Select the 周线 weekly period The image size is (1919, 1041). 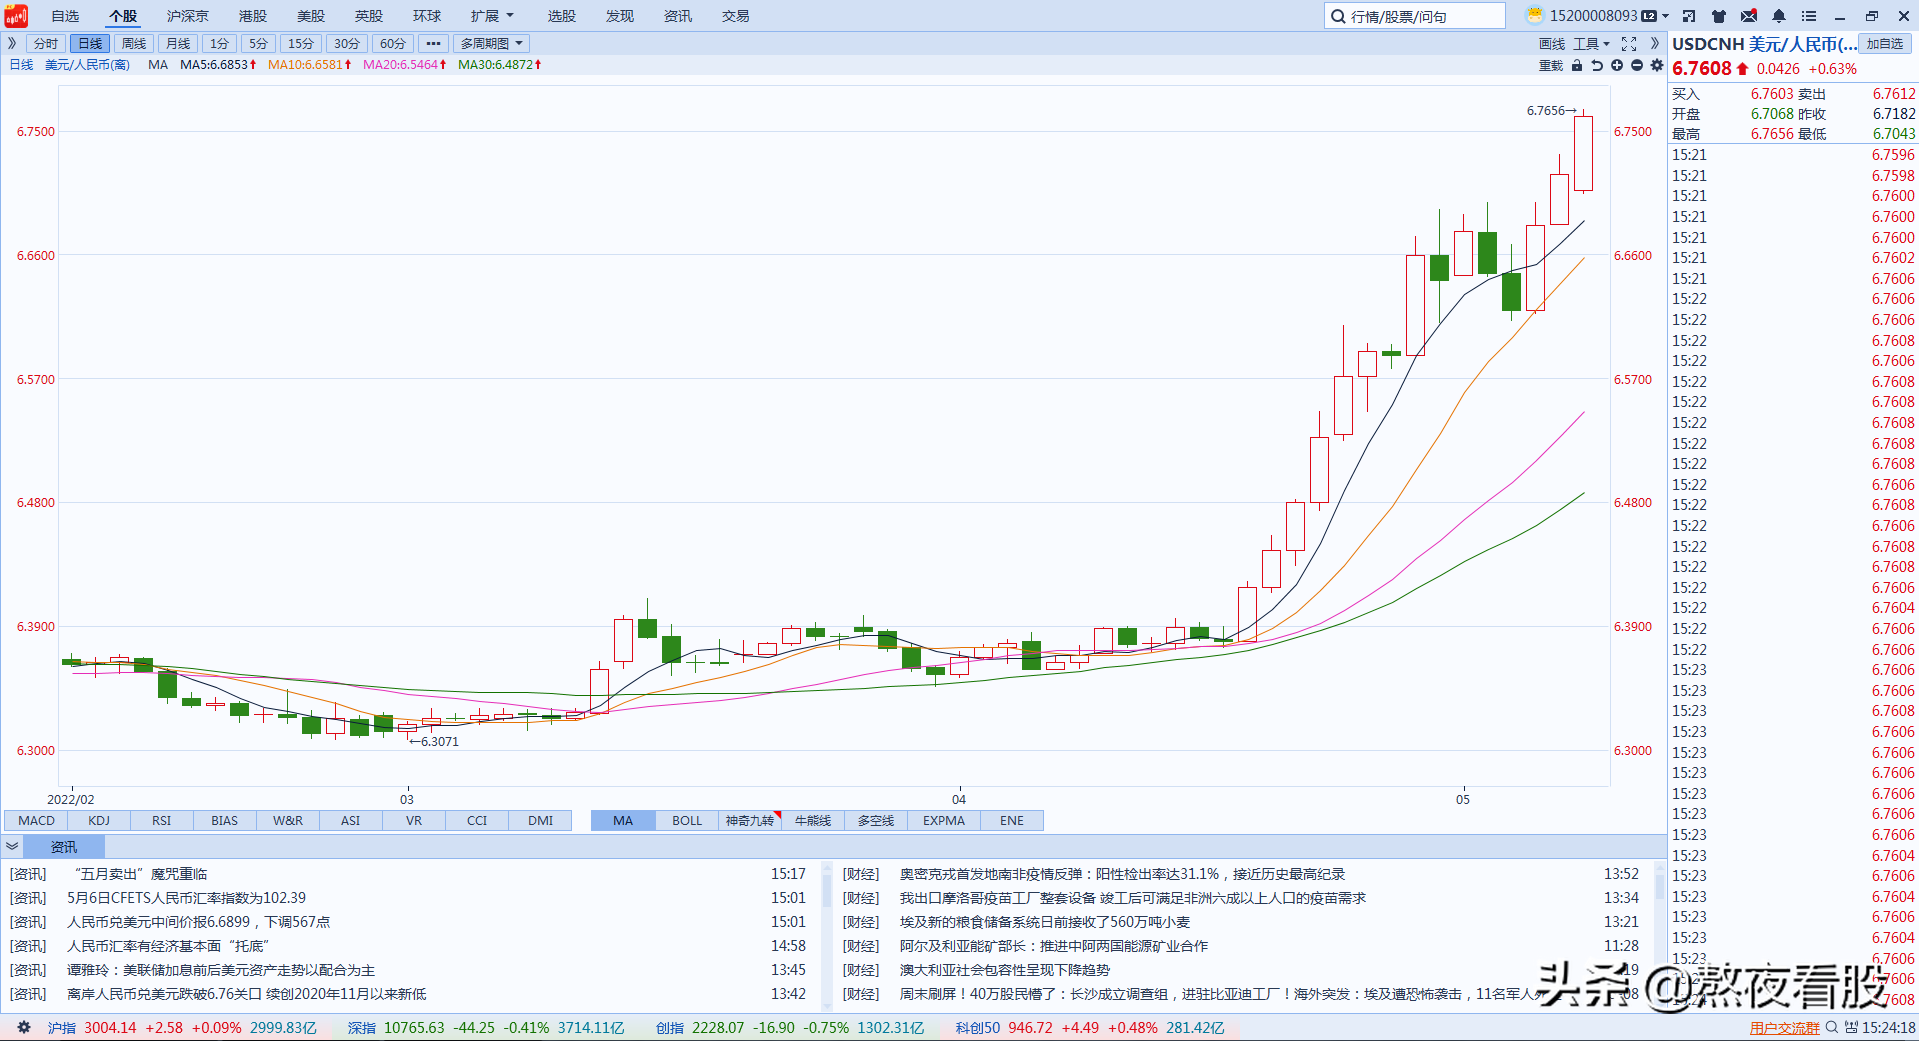tap(134, 44)
